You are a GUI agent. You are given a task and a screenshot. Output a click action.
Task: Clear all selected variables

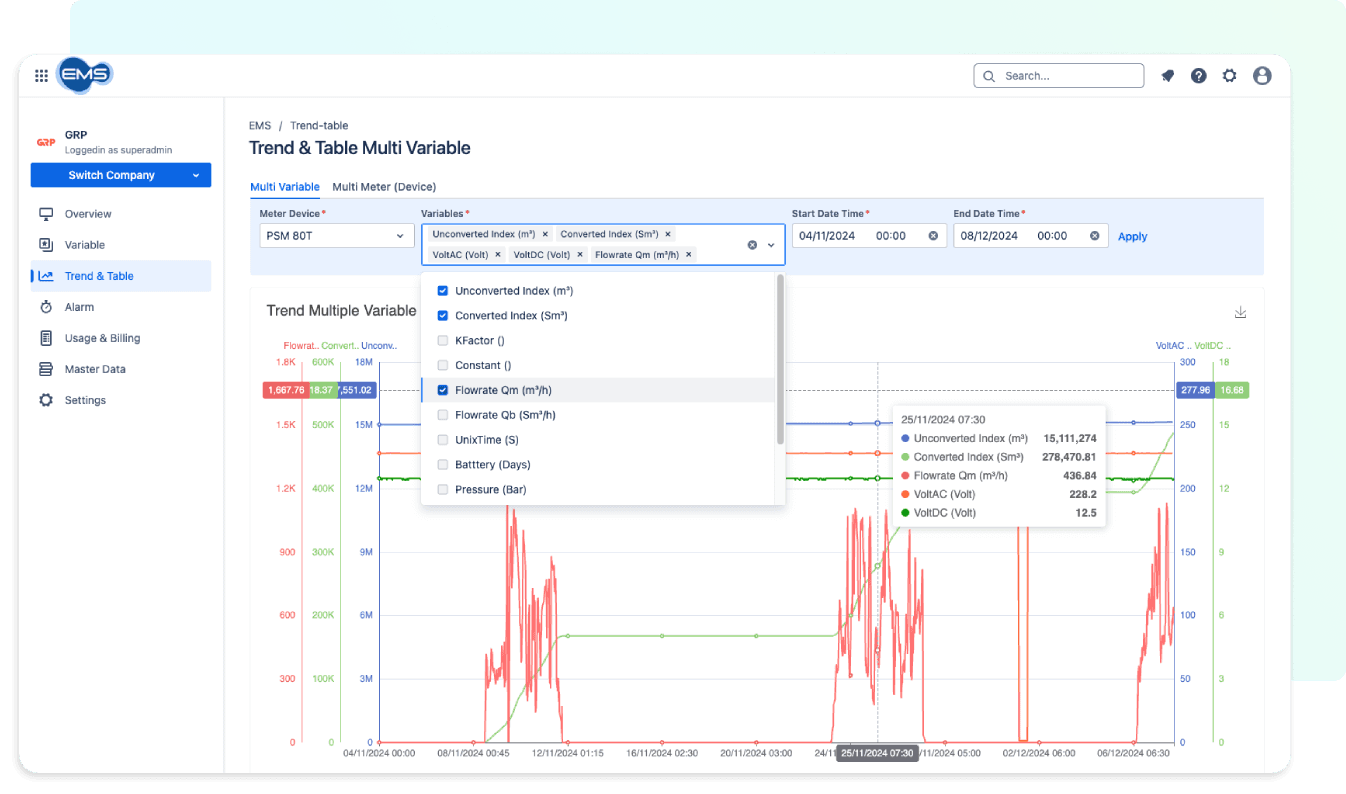click(752, 245)
